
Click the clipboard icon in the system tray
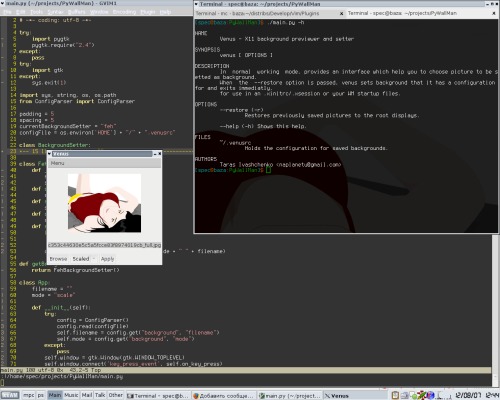(x=395, y=395)
